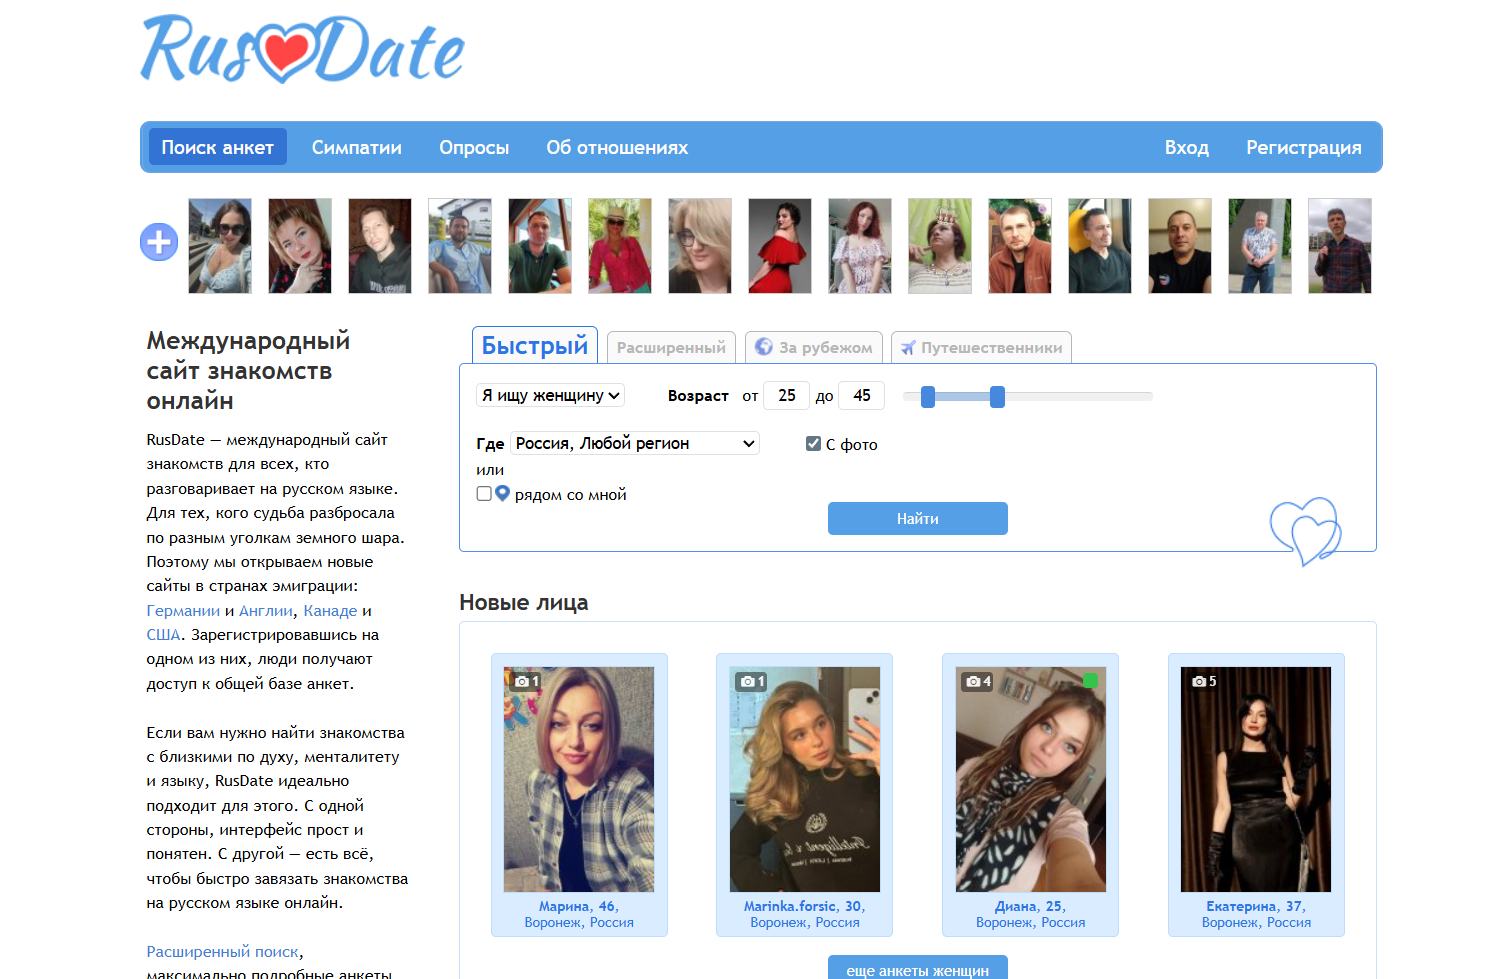Enable the рядом со мной checkbox
This screenshot has height=979, width=1496.
[484, 494]
